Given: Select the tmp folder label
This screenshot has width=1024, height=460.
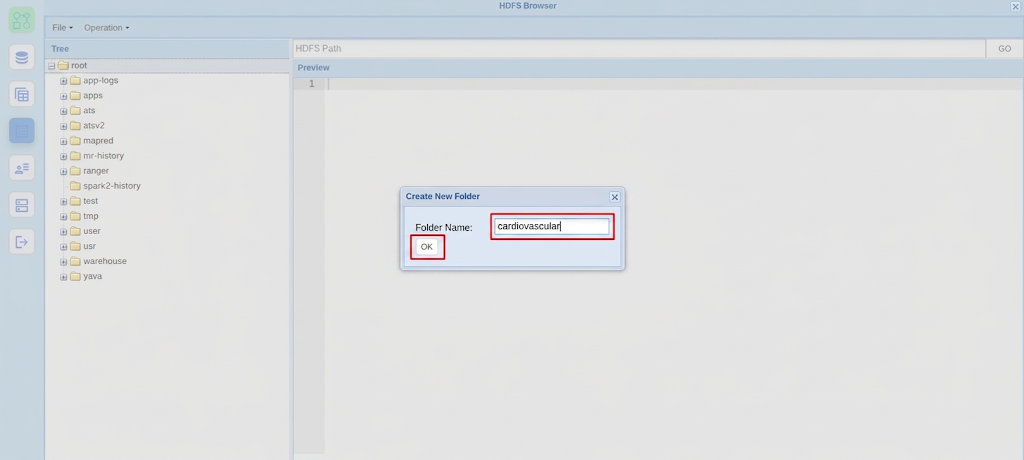Looking at the screenshot, I should [91, 216].
